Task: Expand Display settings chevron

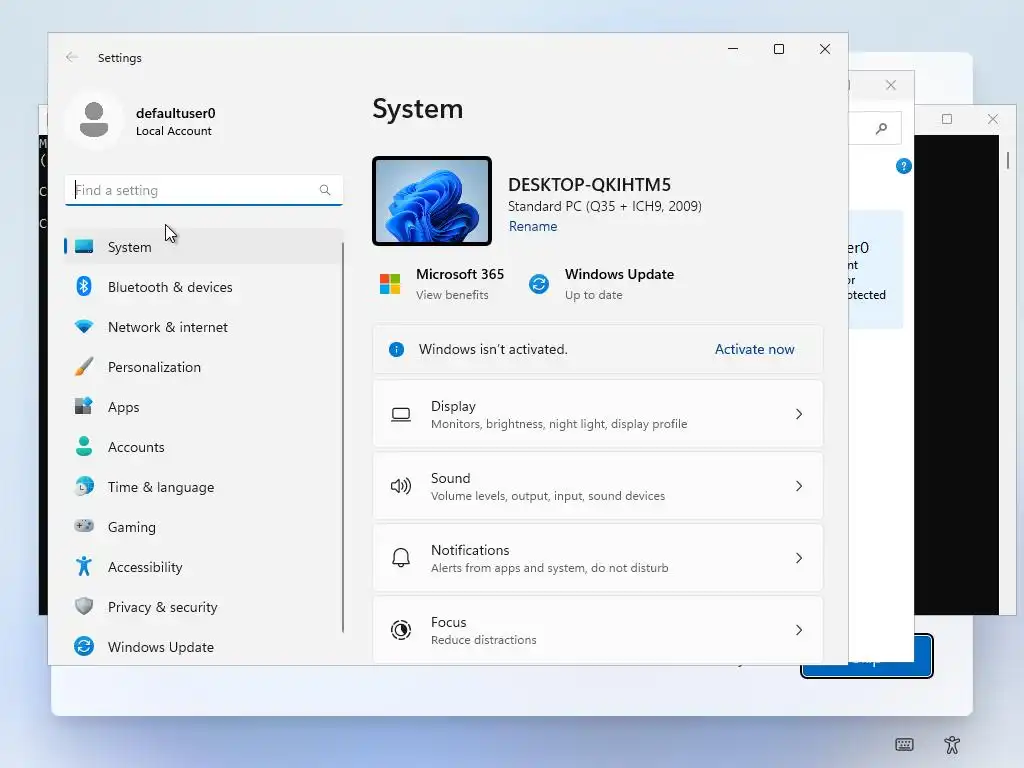Action: [799, 414]
